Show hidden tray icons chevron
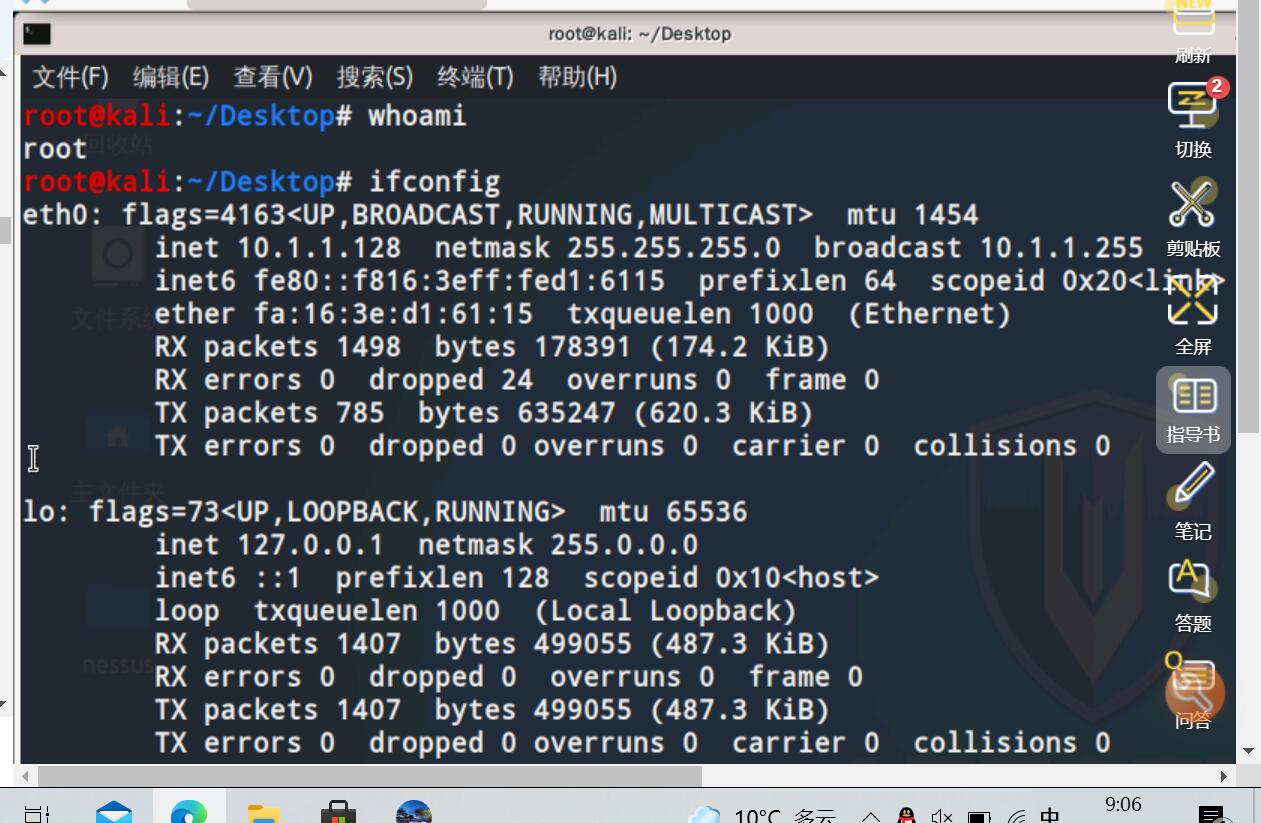This screenshot has width=1261, height=823. tap(871, 817)
